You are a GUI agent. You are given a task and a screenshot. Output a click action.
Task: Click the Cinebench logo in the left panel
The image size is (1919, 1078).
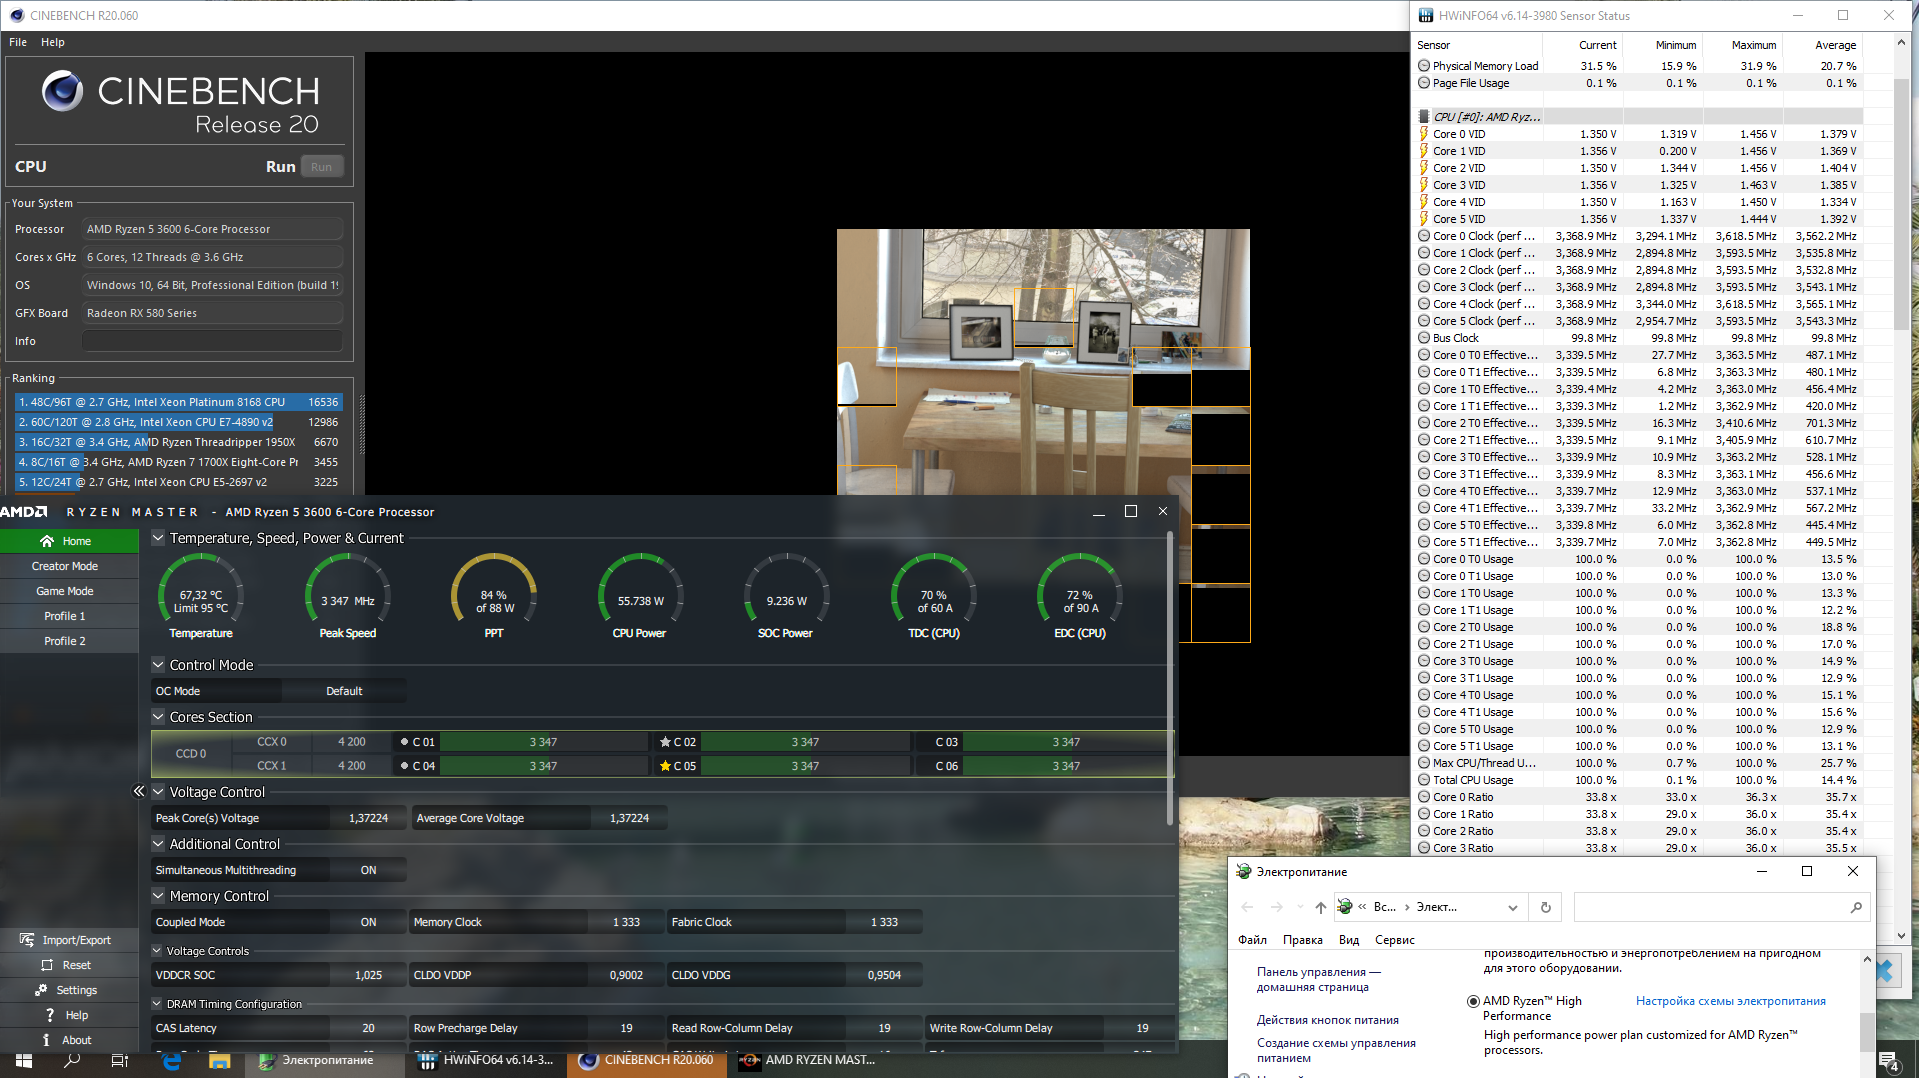point(62,91)
